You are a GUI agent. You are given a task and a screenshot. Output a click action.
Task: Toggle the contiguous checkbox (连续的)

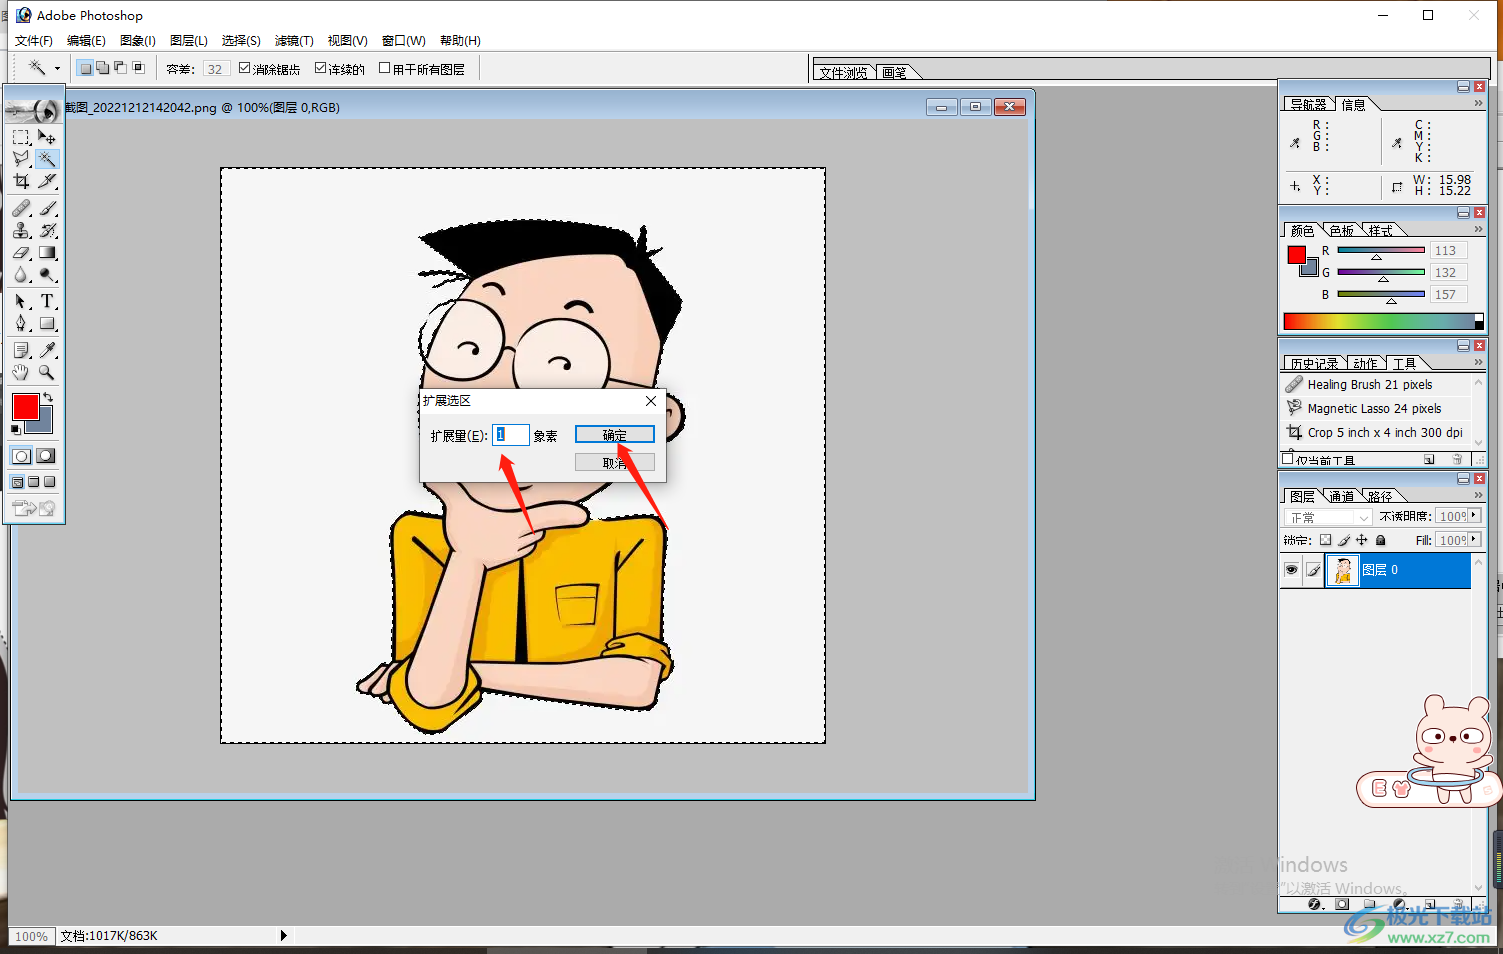[x=320, y=68]
